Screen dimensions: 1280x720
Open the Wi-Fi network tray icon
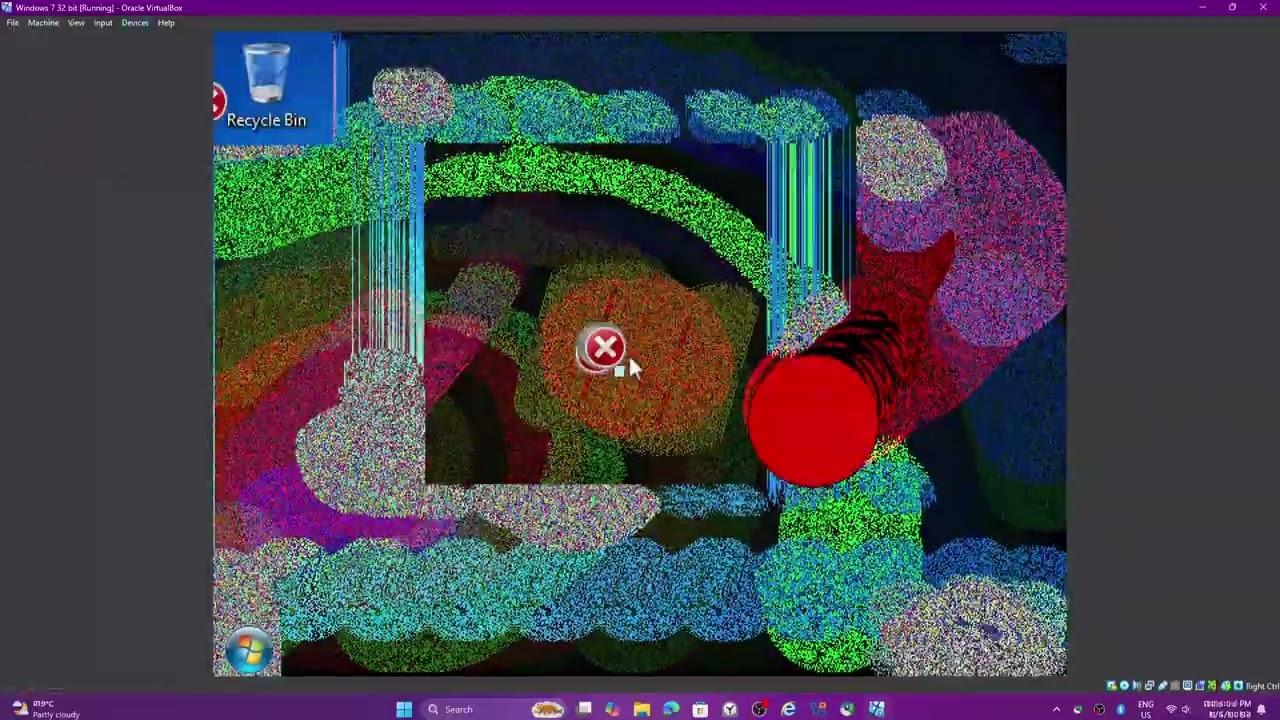(1171, 709)
